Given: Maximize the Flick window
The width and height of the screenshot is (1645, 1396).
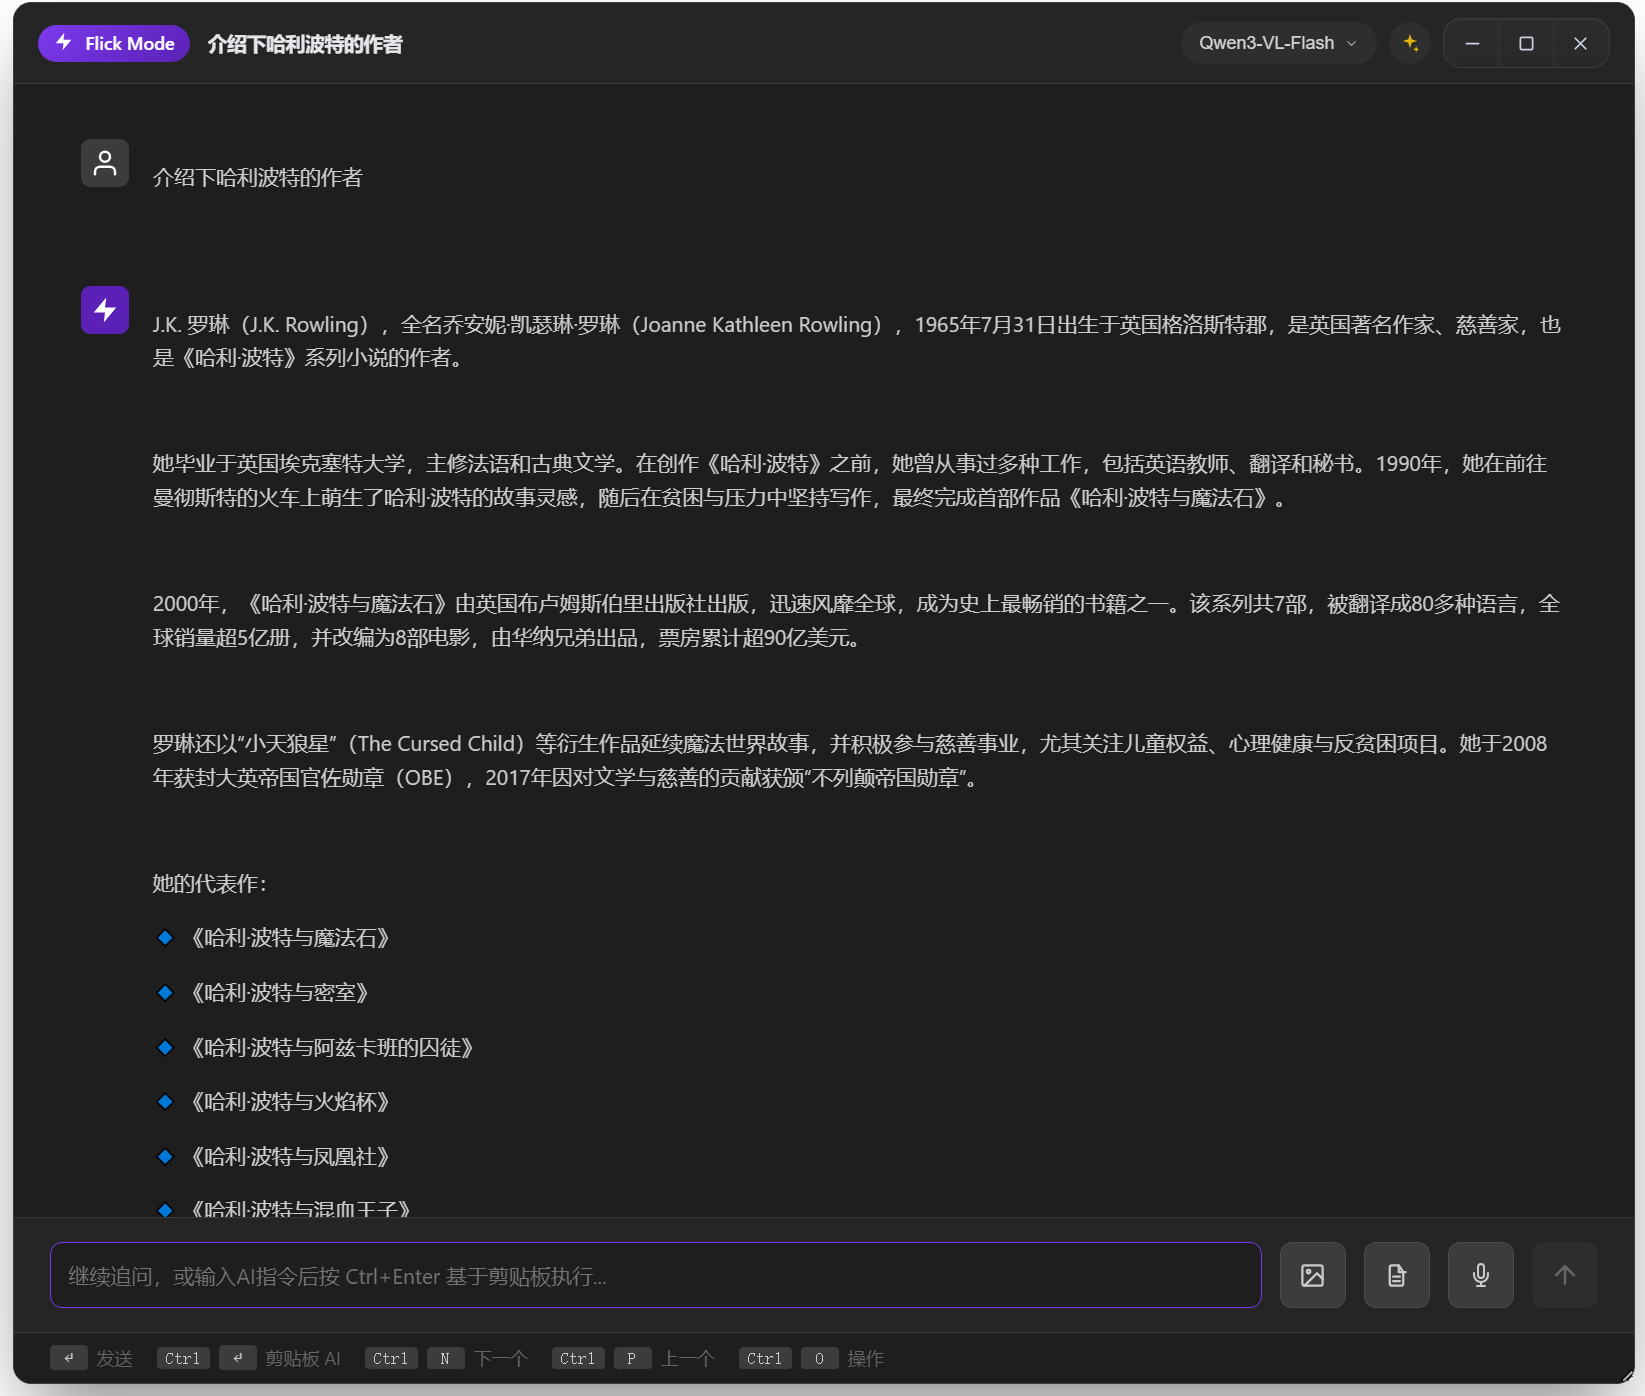Looking at the screenshot, I should pos(1526,43).
